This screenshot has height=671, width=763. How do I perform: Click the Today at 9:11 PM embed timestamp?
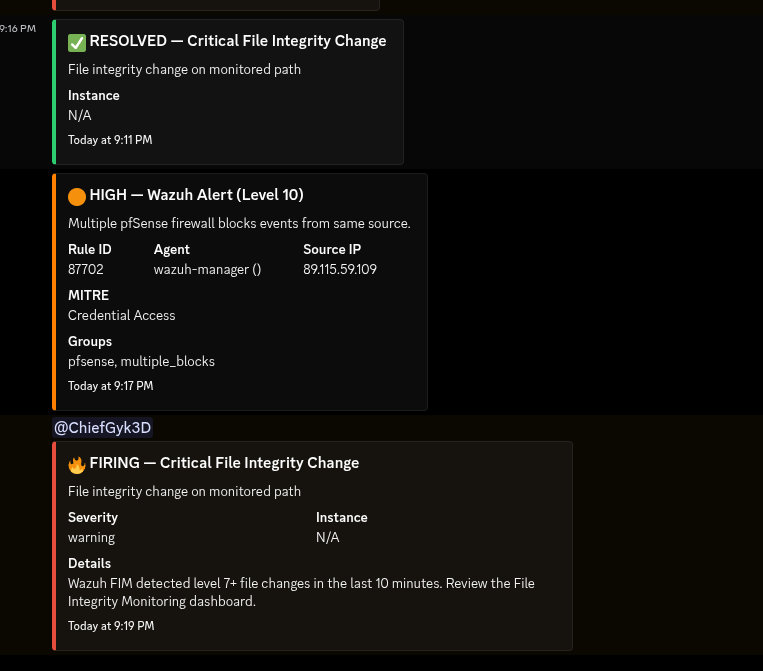click(x=110, y=140)
